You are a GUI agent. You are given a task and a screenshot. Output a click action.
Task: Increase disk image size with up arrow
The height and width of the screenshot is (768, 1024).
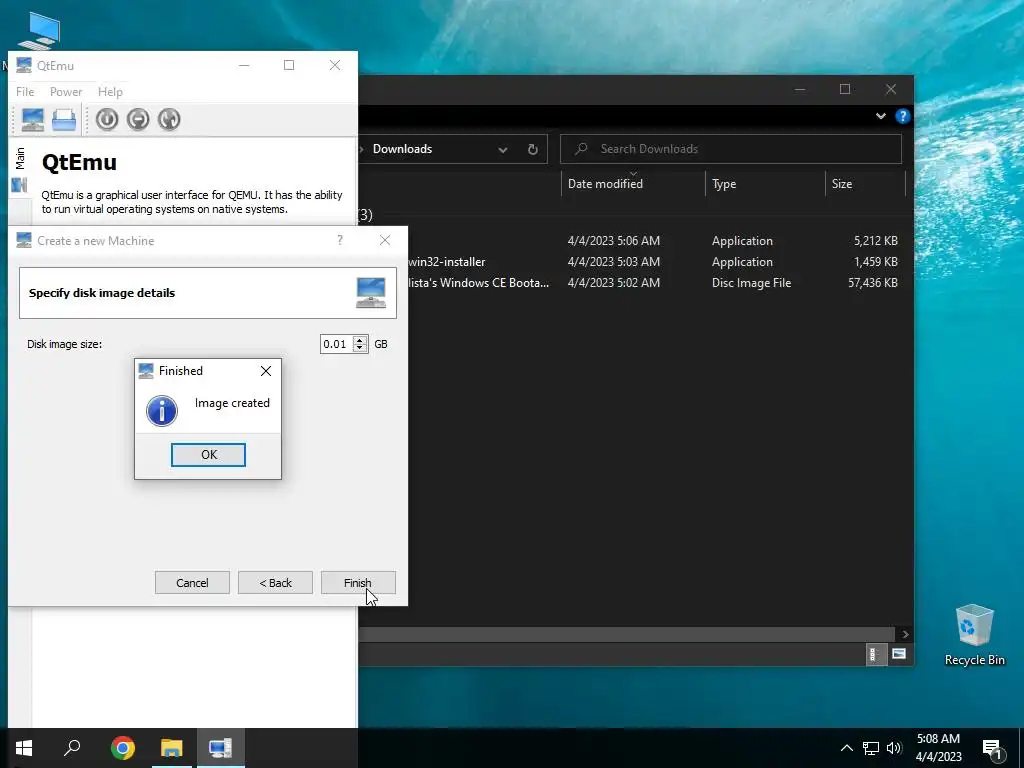point(360,340)
